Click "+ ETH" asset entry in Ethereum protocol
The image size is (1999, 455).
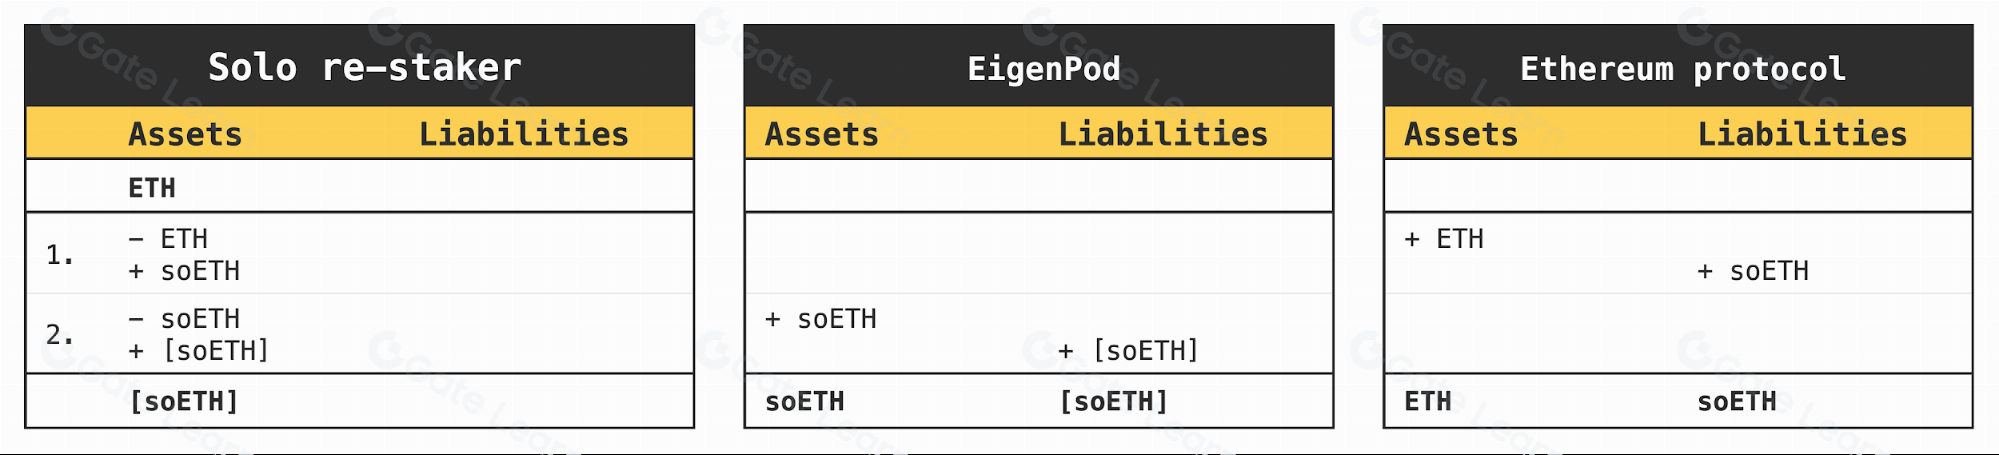pos(1443,239)
